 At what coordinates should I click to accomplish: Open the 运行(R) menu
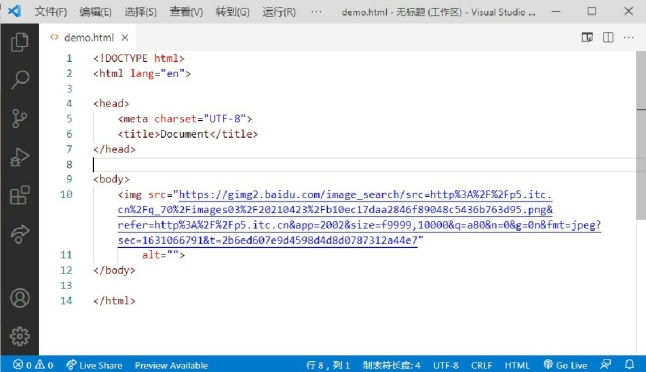coord(279,12)
